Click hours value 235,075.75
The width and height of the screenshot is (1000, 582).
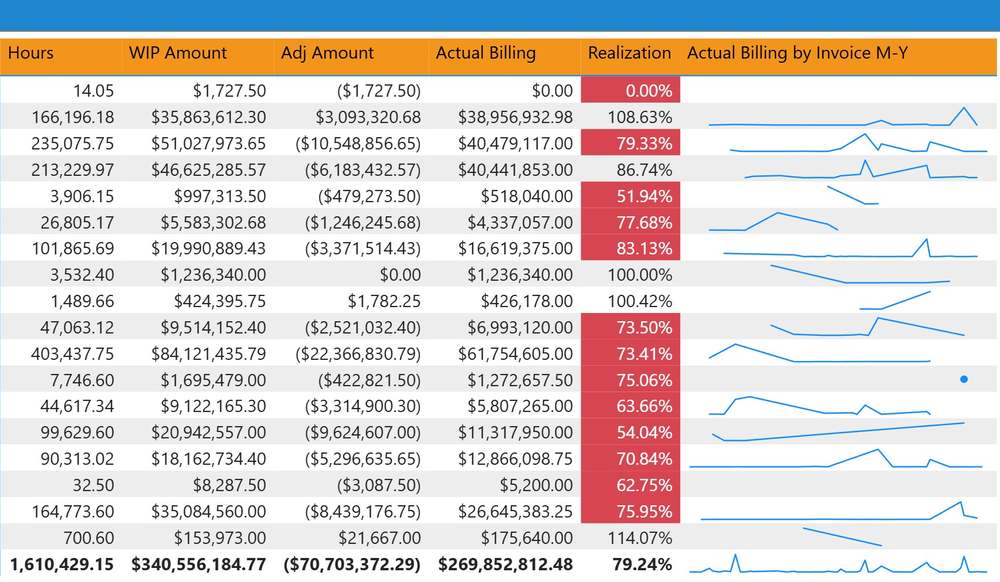[x=73, y=143]
